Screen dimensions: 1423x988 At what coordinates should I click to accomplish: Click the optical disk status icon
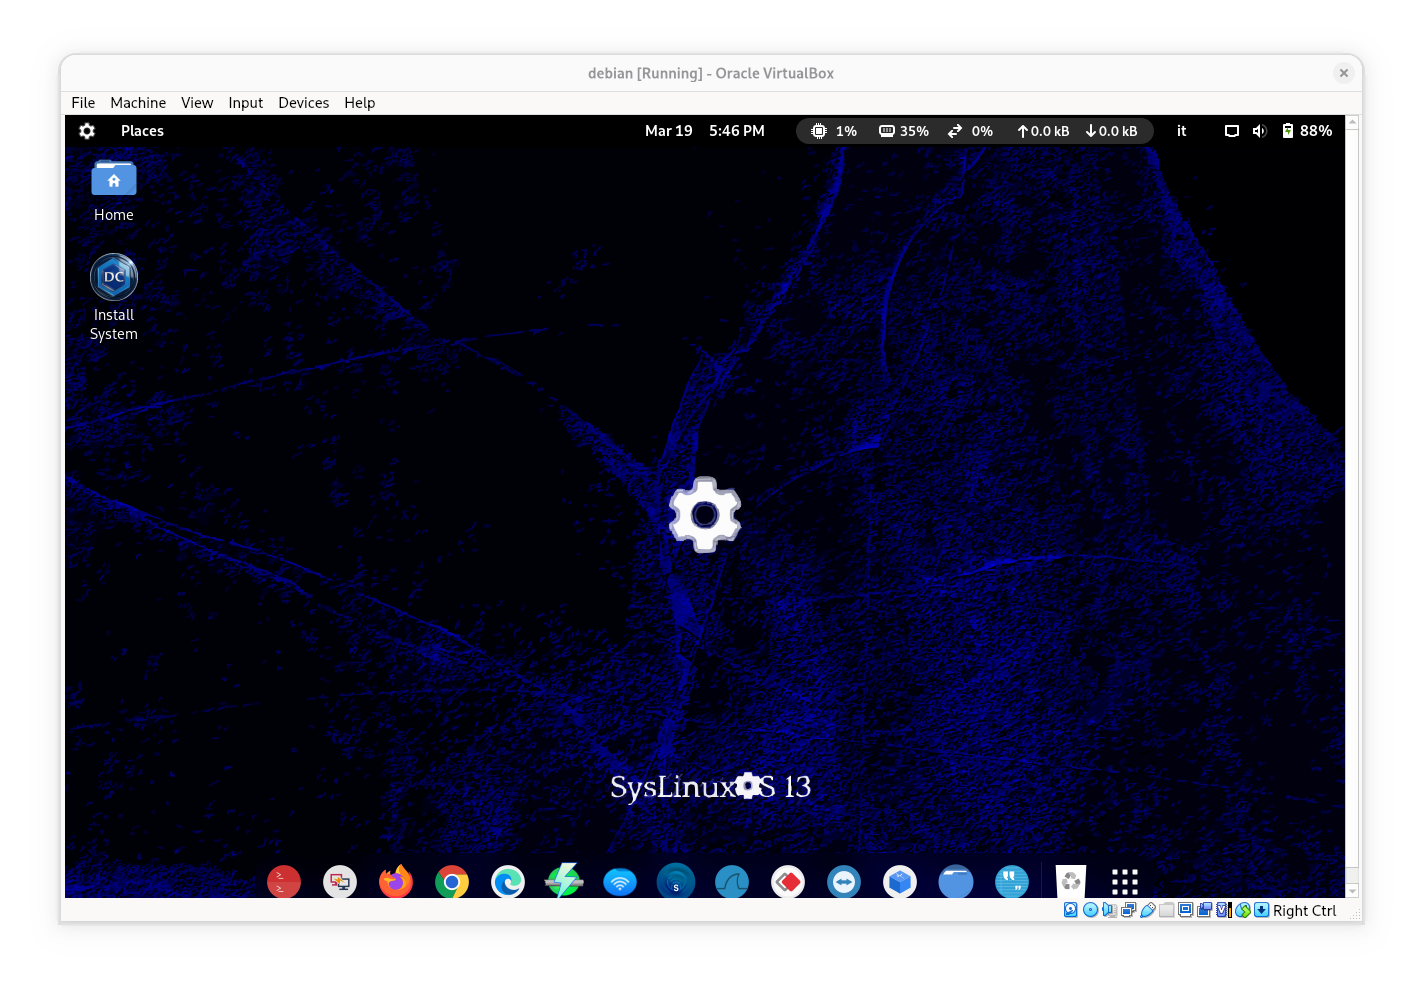1090,910
